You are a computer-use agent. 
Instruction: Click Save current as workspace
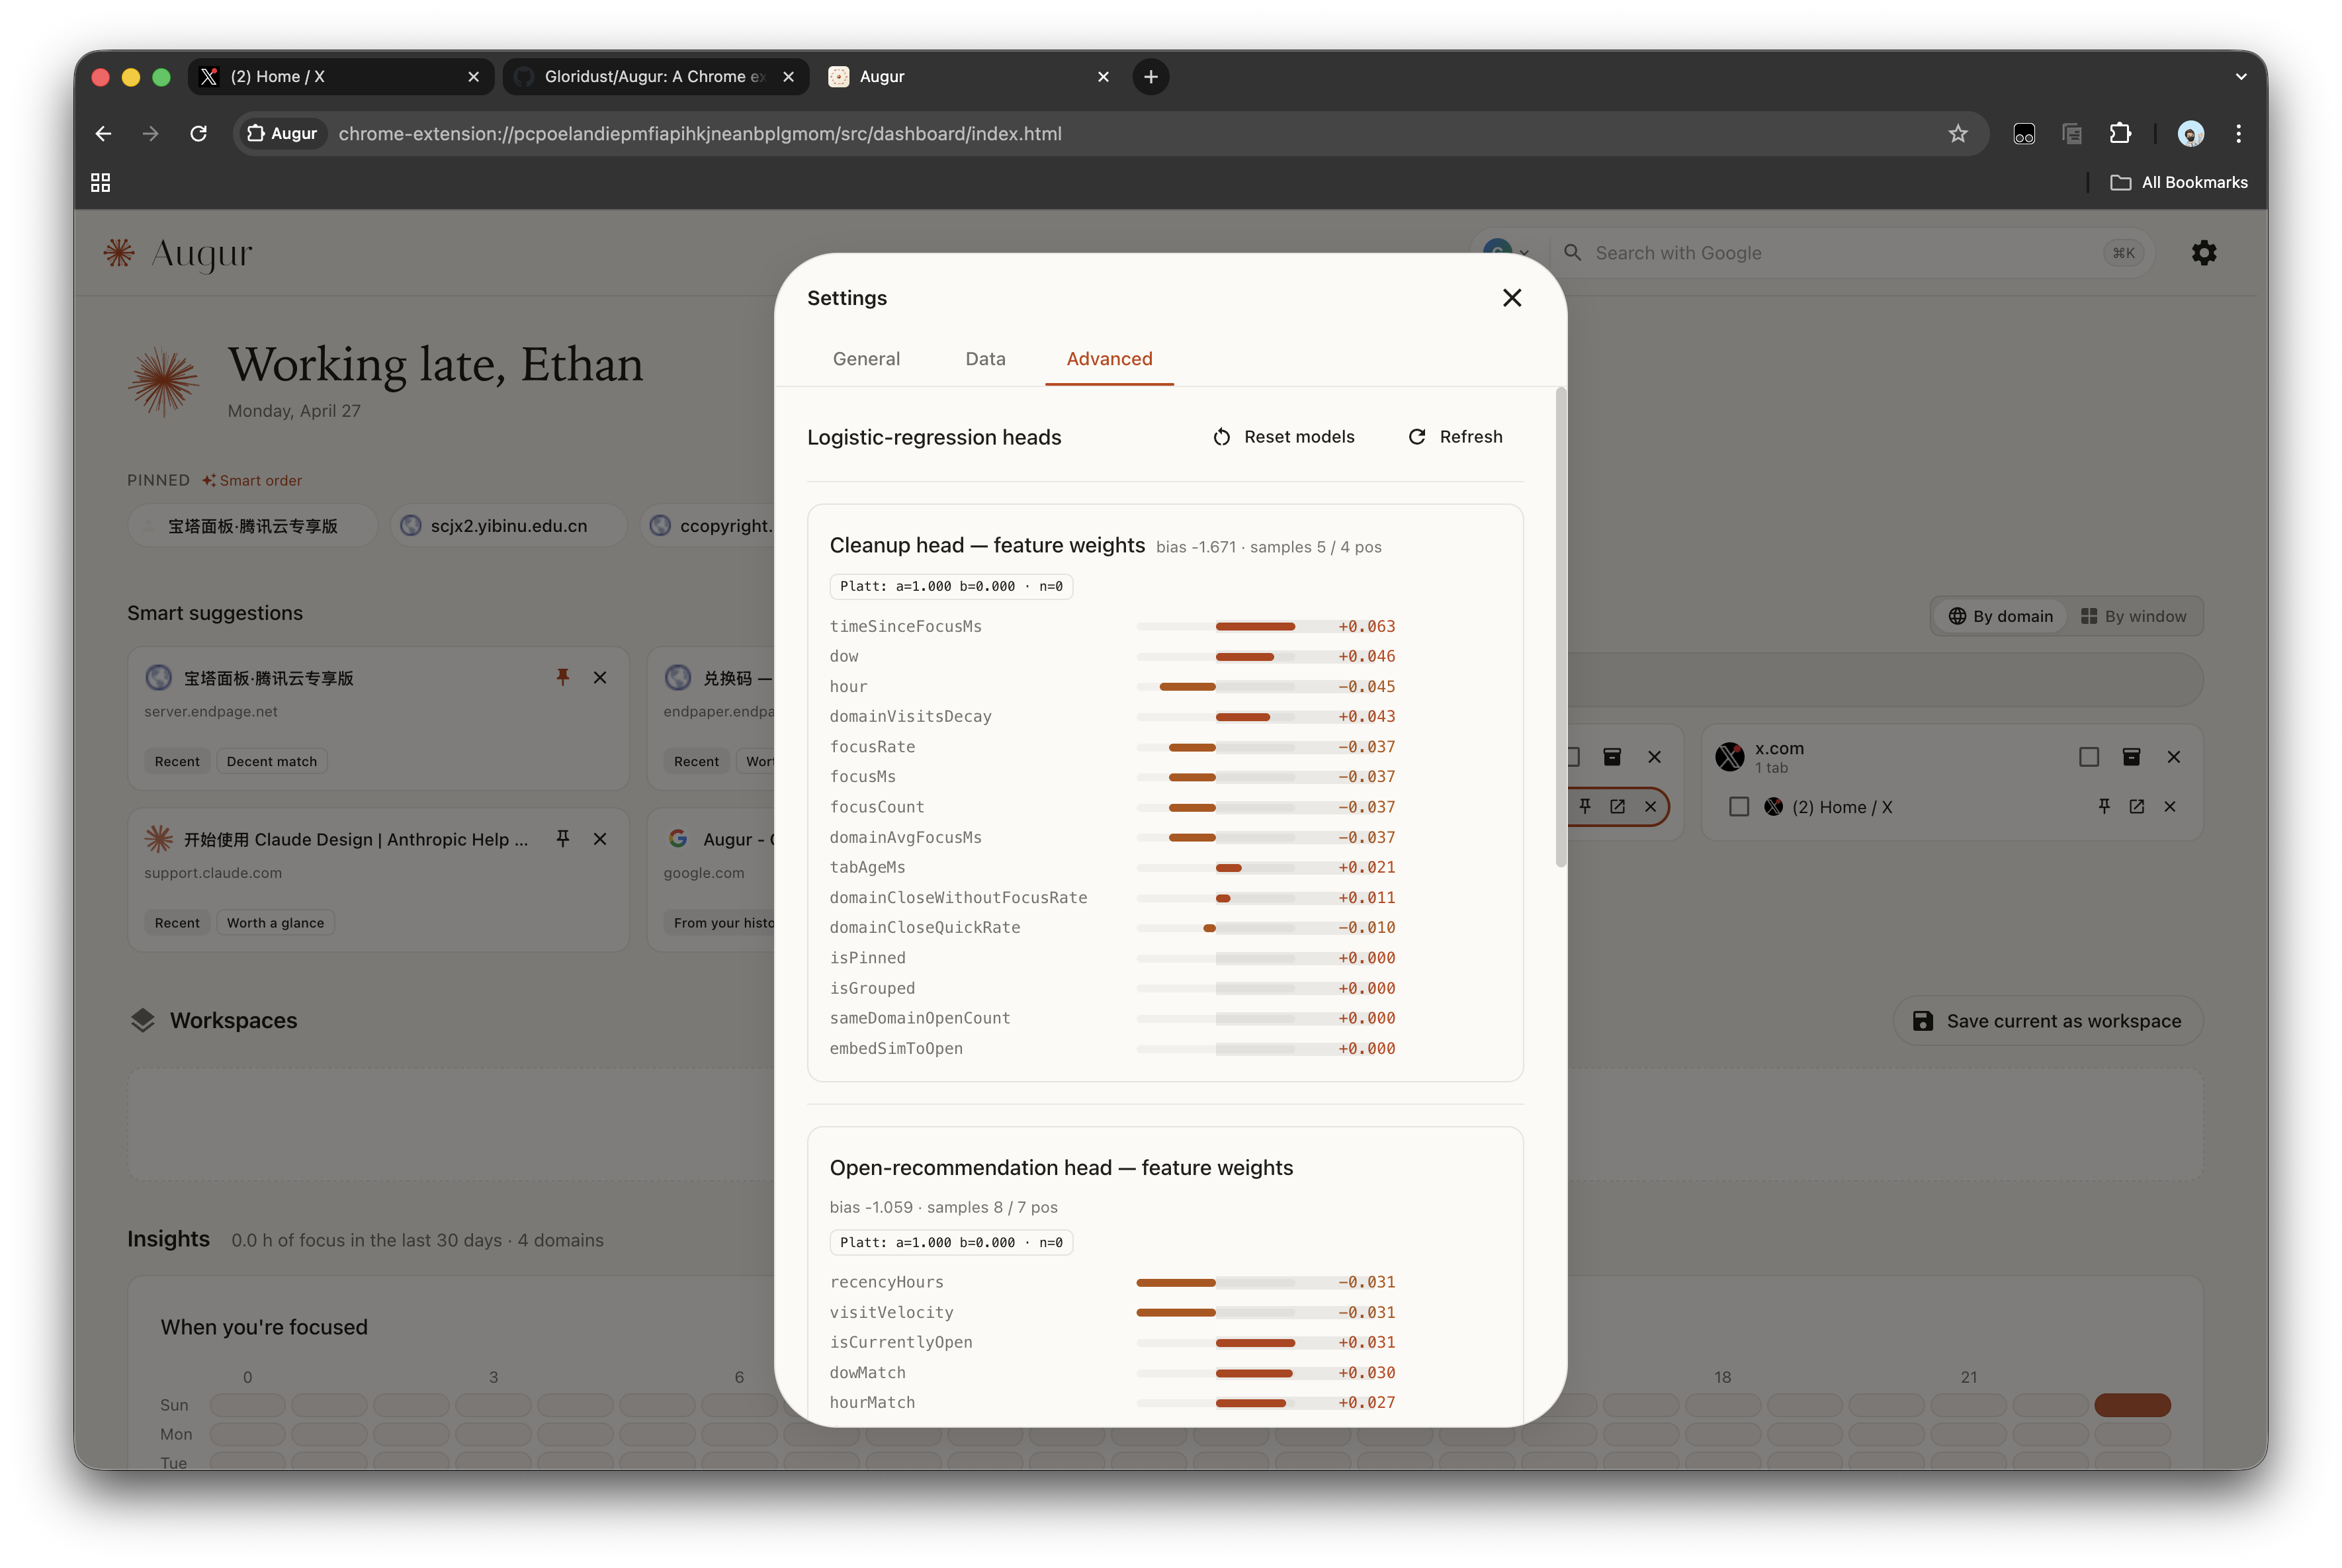point(2047,1021)
